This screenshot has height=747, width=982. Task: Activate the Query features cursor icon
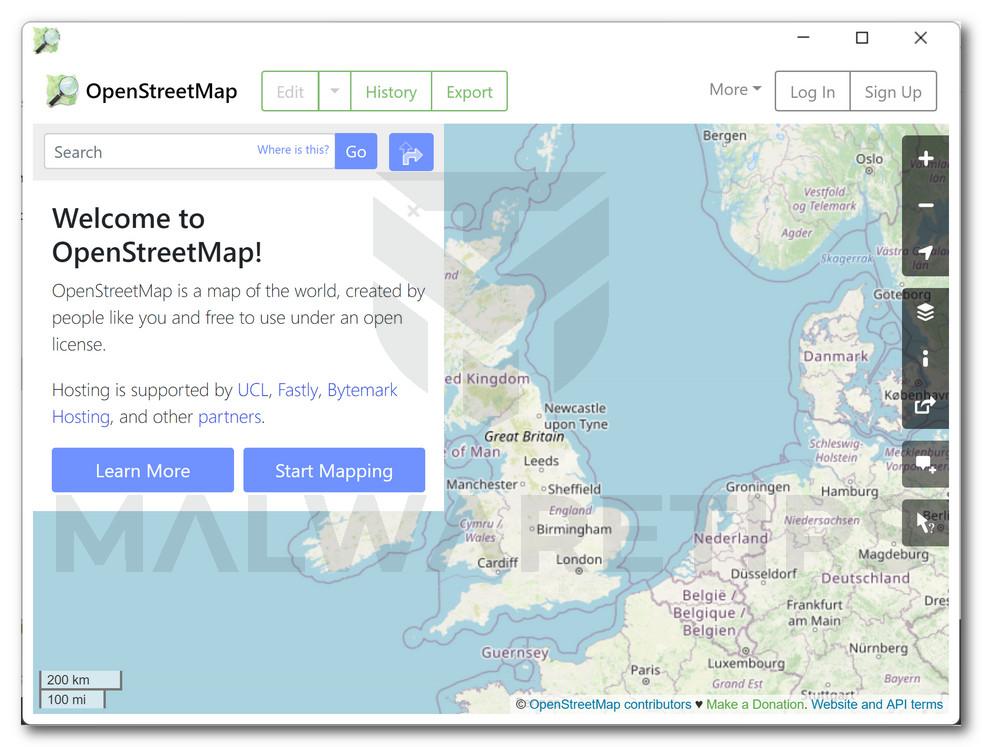[x=925, y=523]
